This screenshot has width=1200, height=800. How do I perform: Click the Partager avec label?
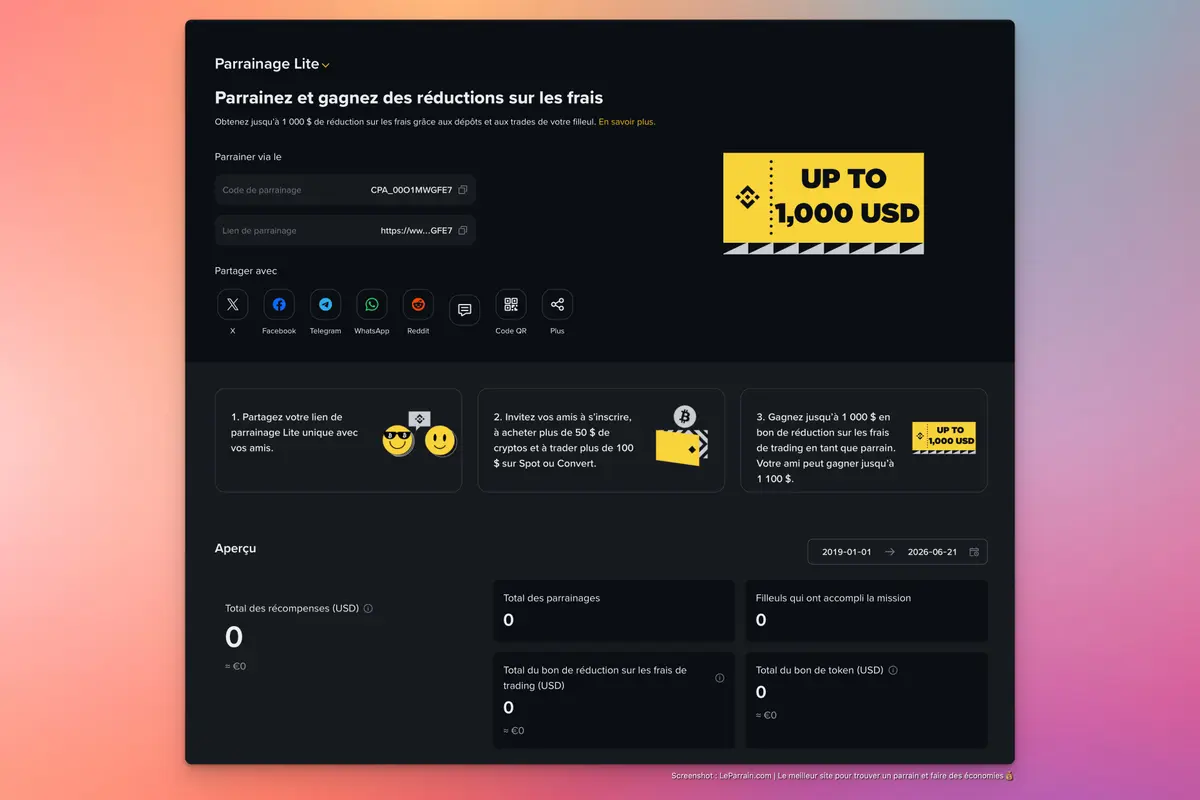tap(246, 271)
